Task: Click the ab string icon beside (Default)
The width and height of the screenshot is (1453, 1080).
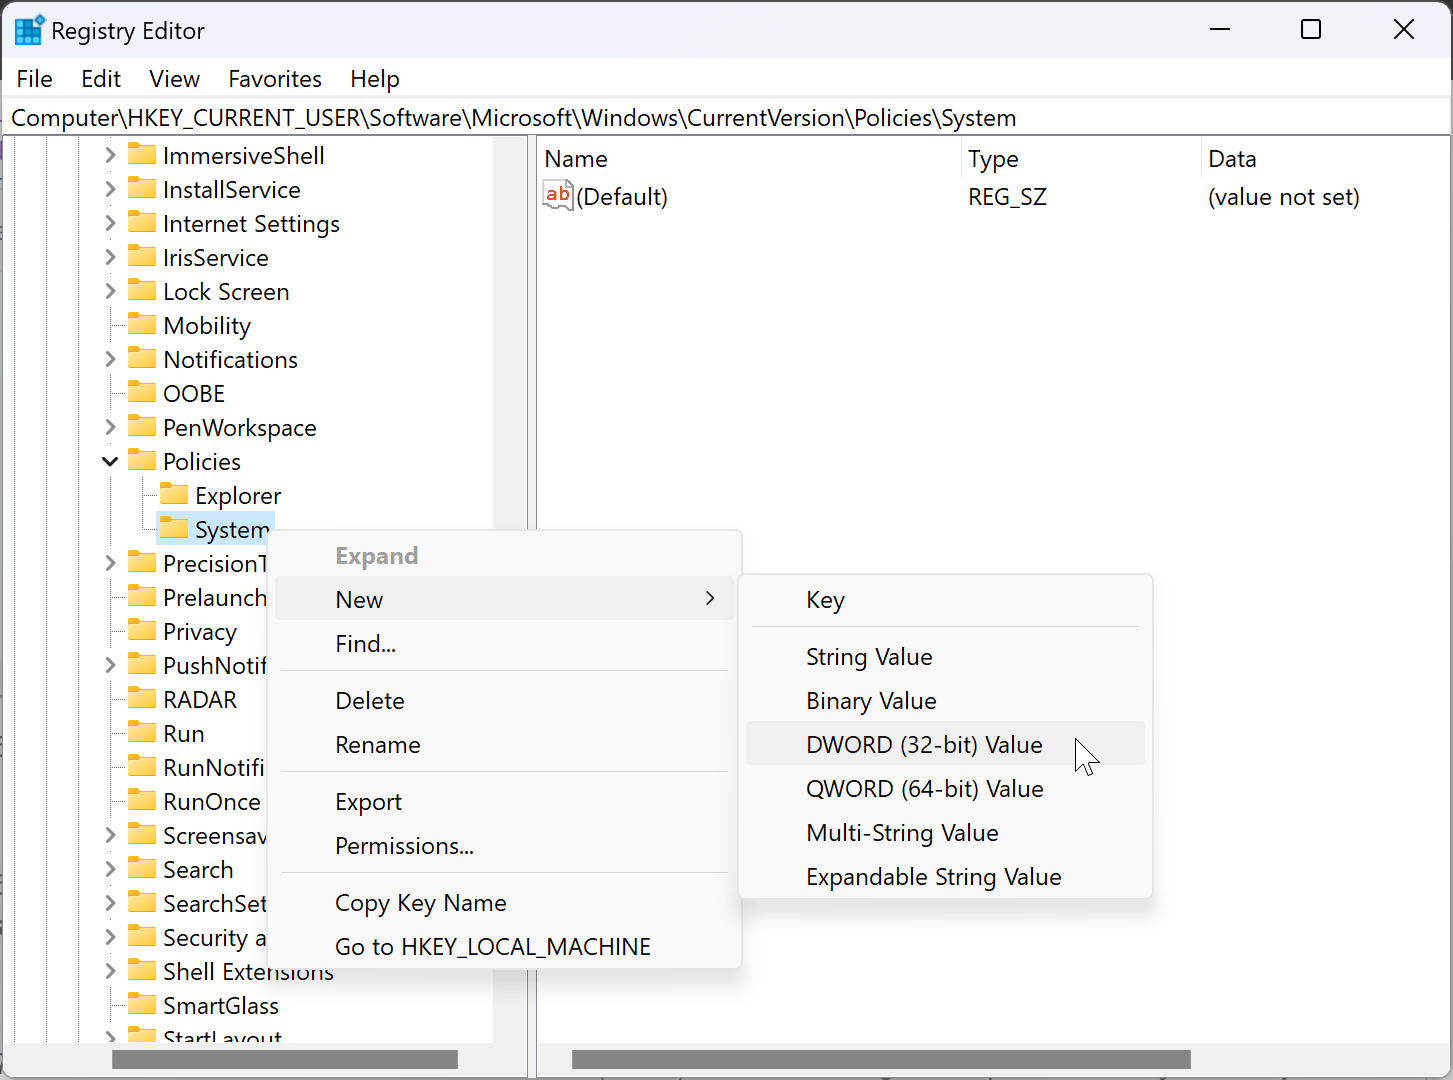Action: [557, 195]
